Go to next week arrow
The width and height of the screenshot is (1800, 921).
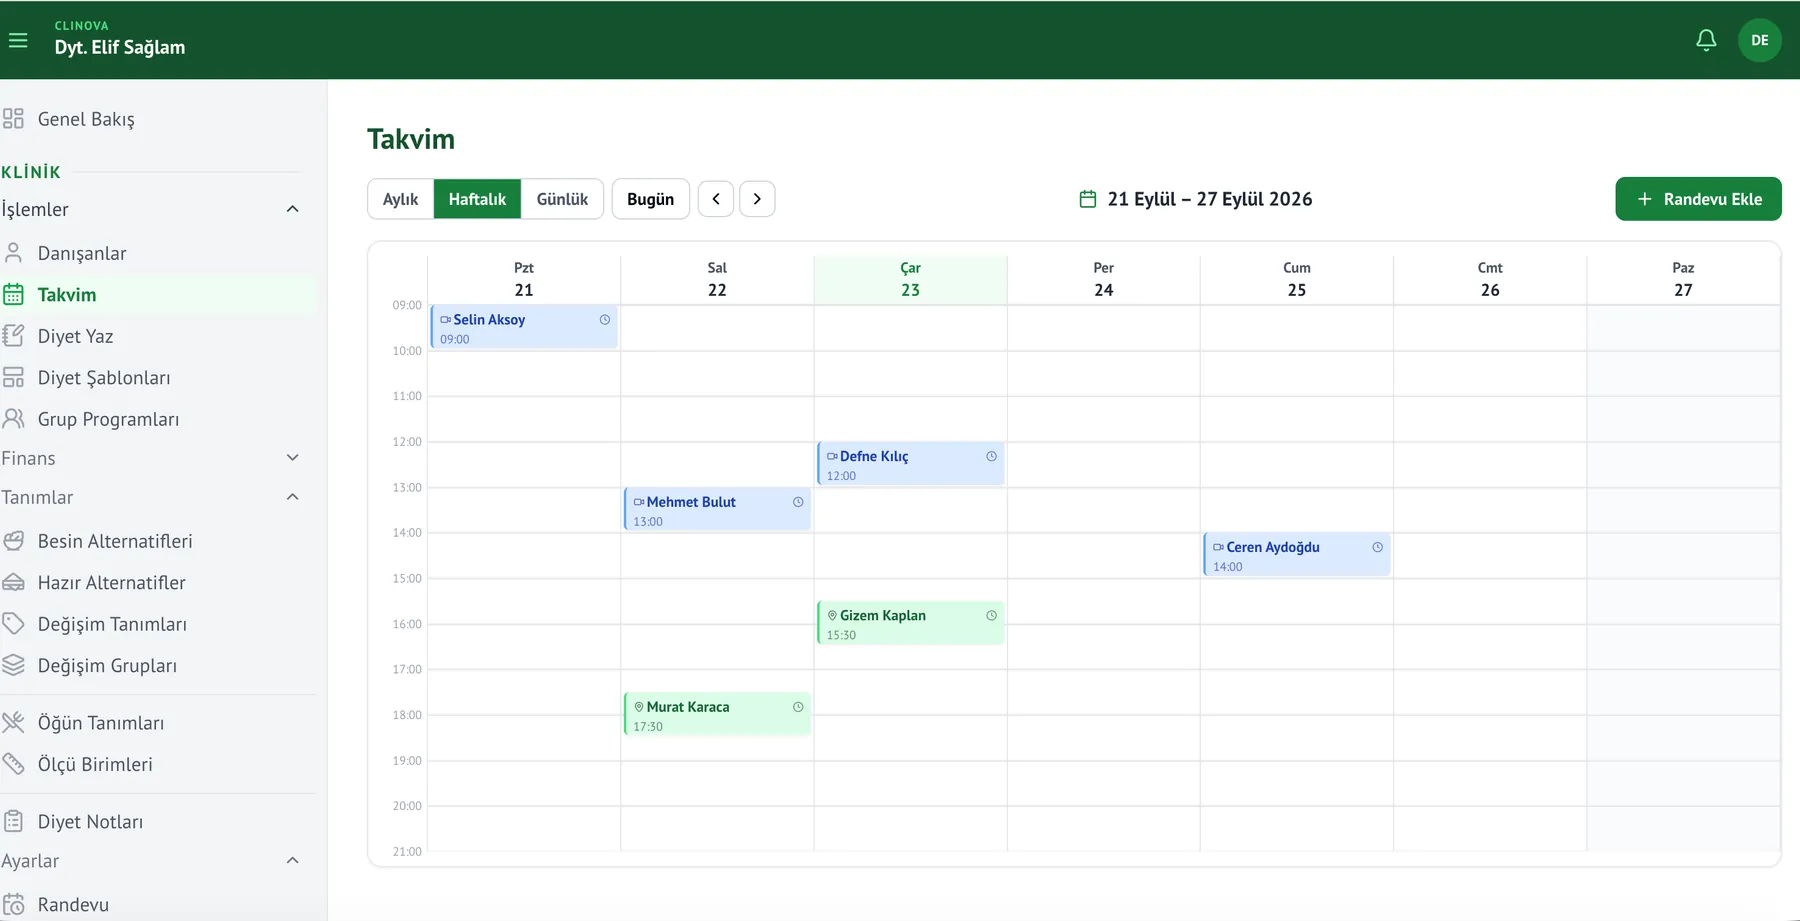pos(757,199)
